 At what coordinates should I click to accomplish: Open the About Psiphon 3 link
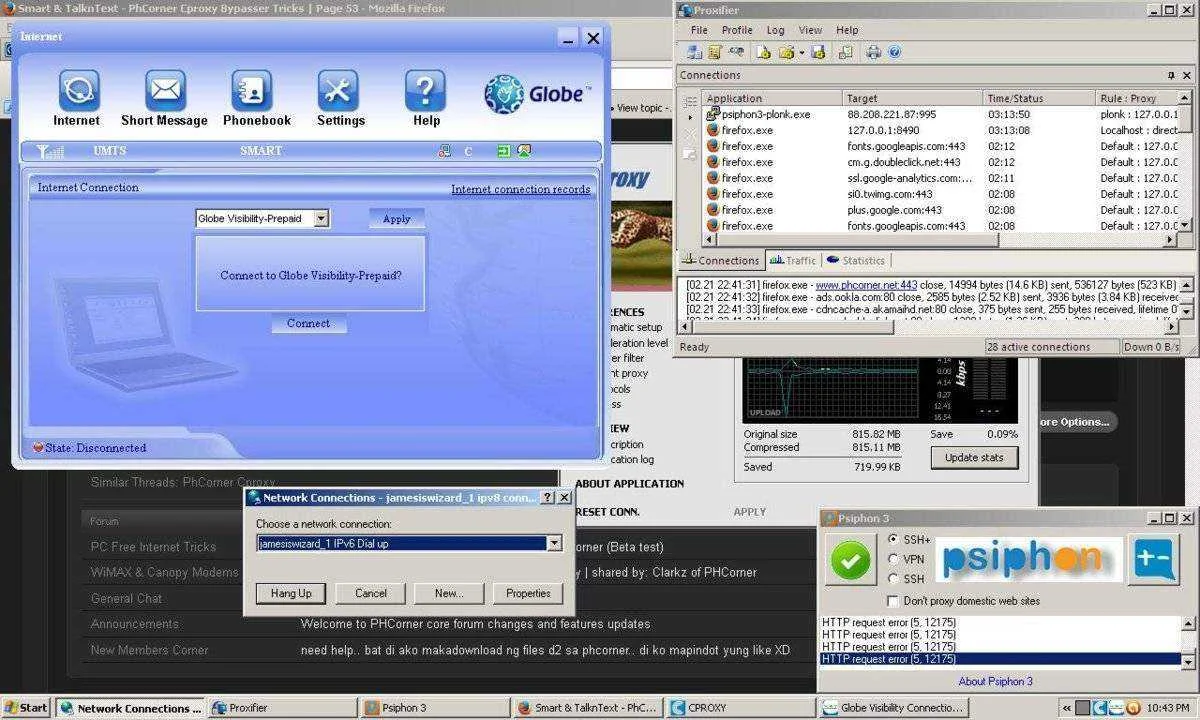995,681
